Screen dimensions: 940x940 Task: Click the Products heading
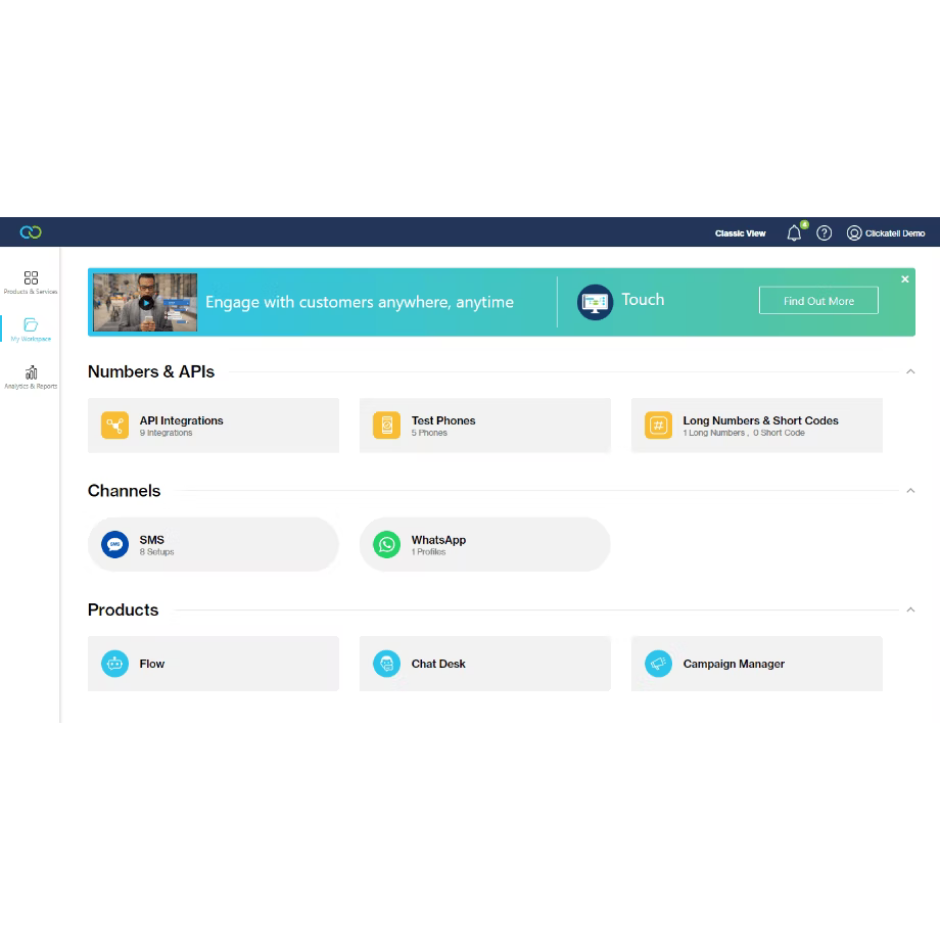(x=123, y=610)
